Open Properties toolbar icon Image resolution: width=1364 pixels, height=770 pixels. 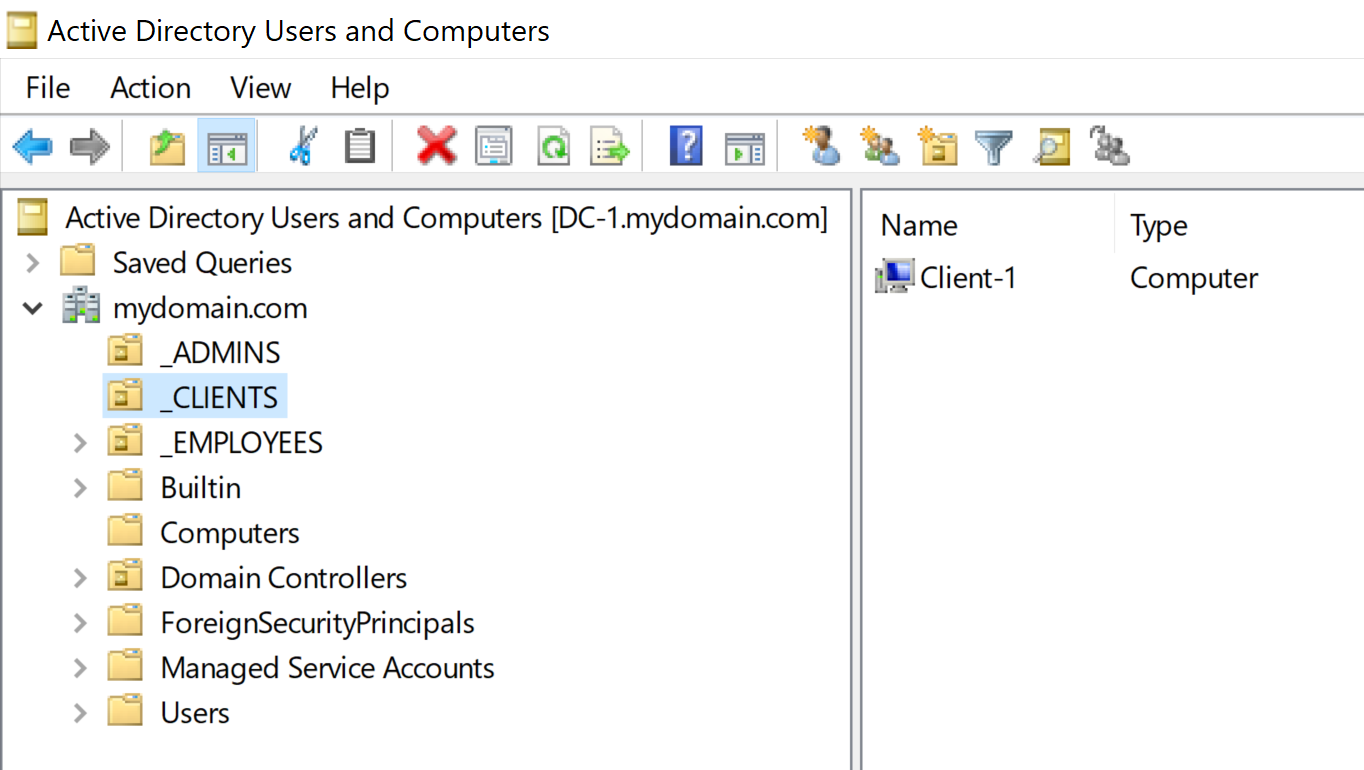pos(493,146)
